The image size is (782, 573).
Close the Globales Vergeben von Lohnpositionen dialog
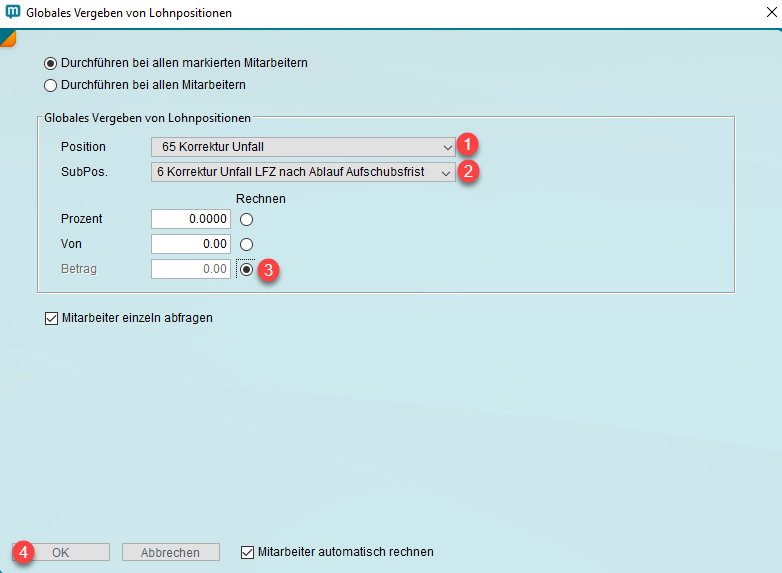[x=766, y=13]
